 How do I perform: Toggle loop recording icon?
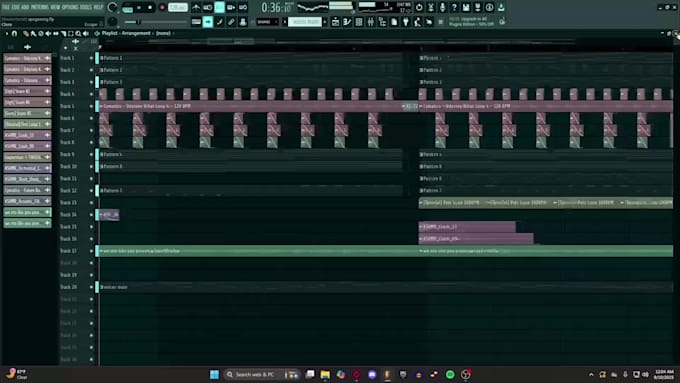coord(243,7)
